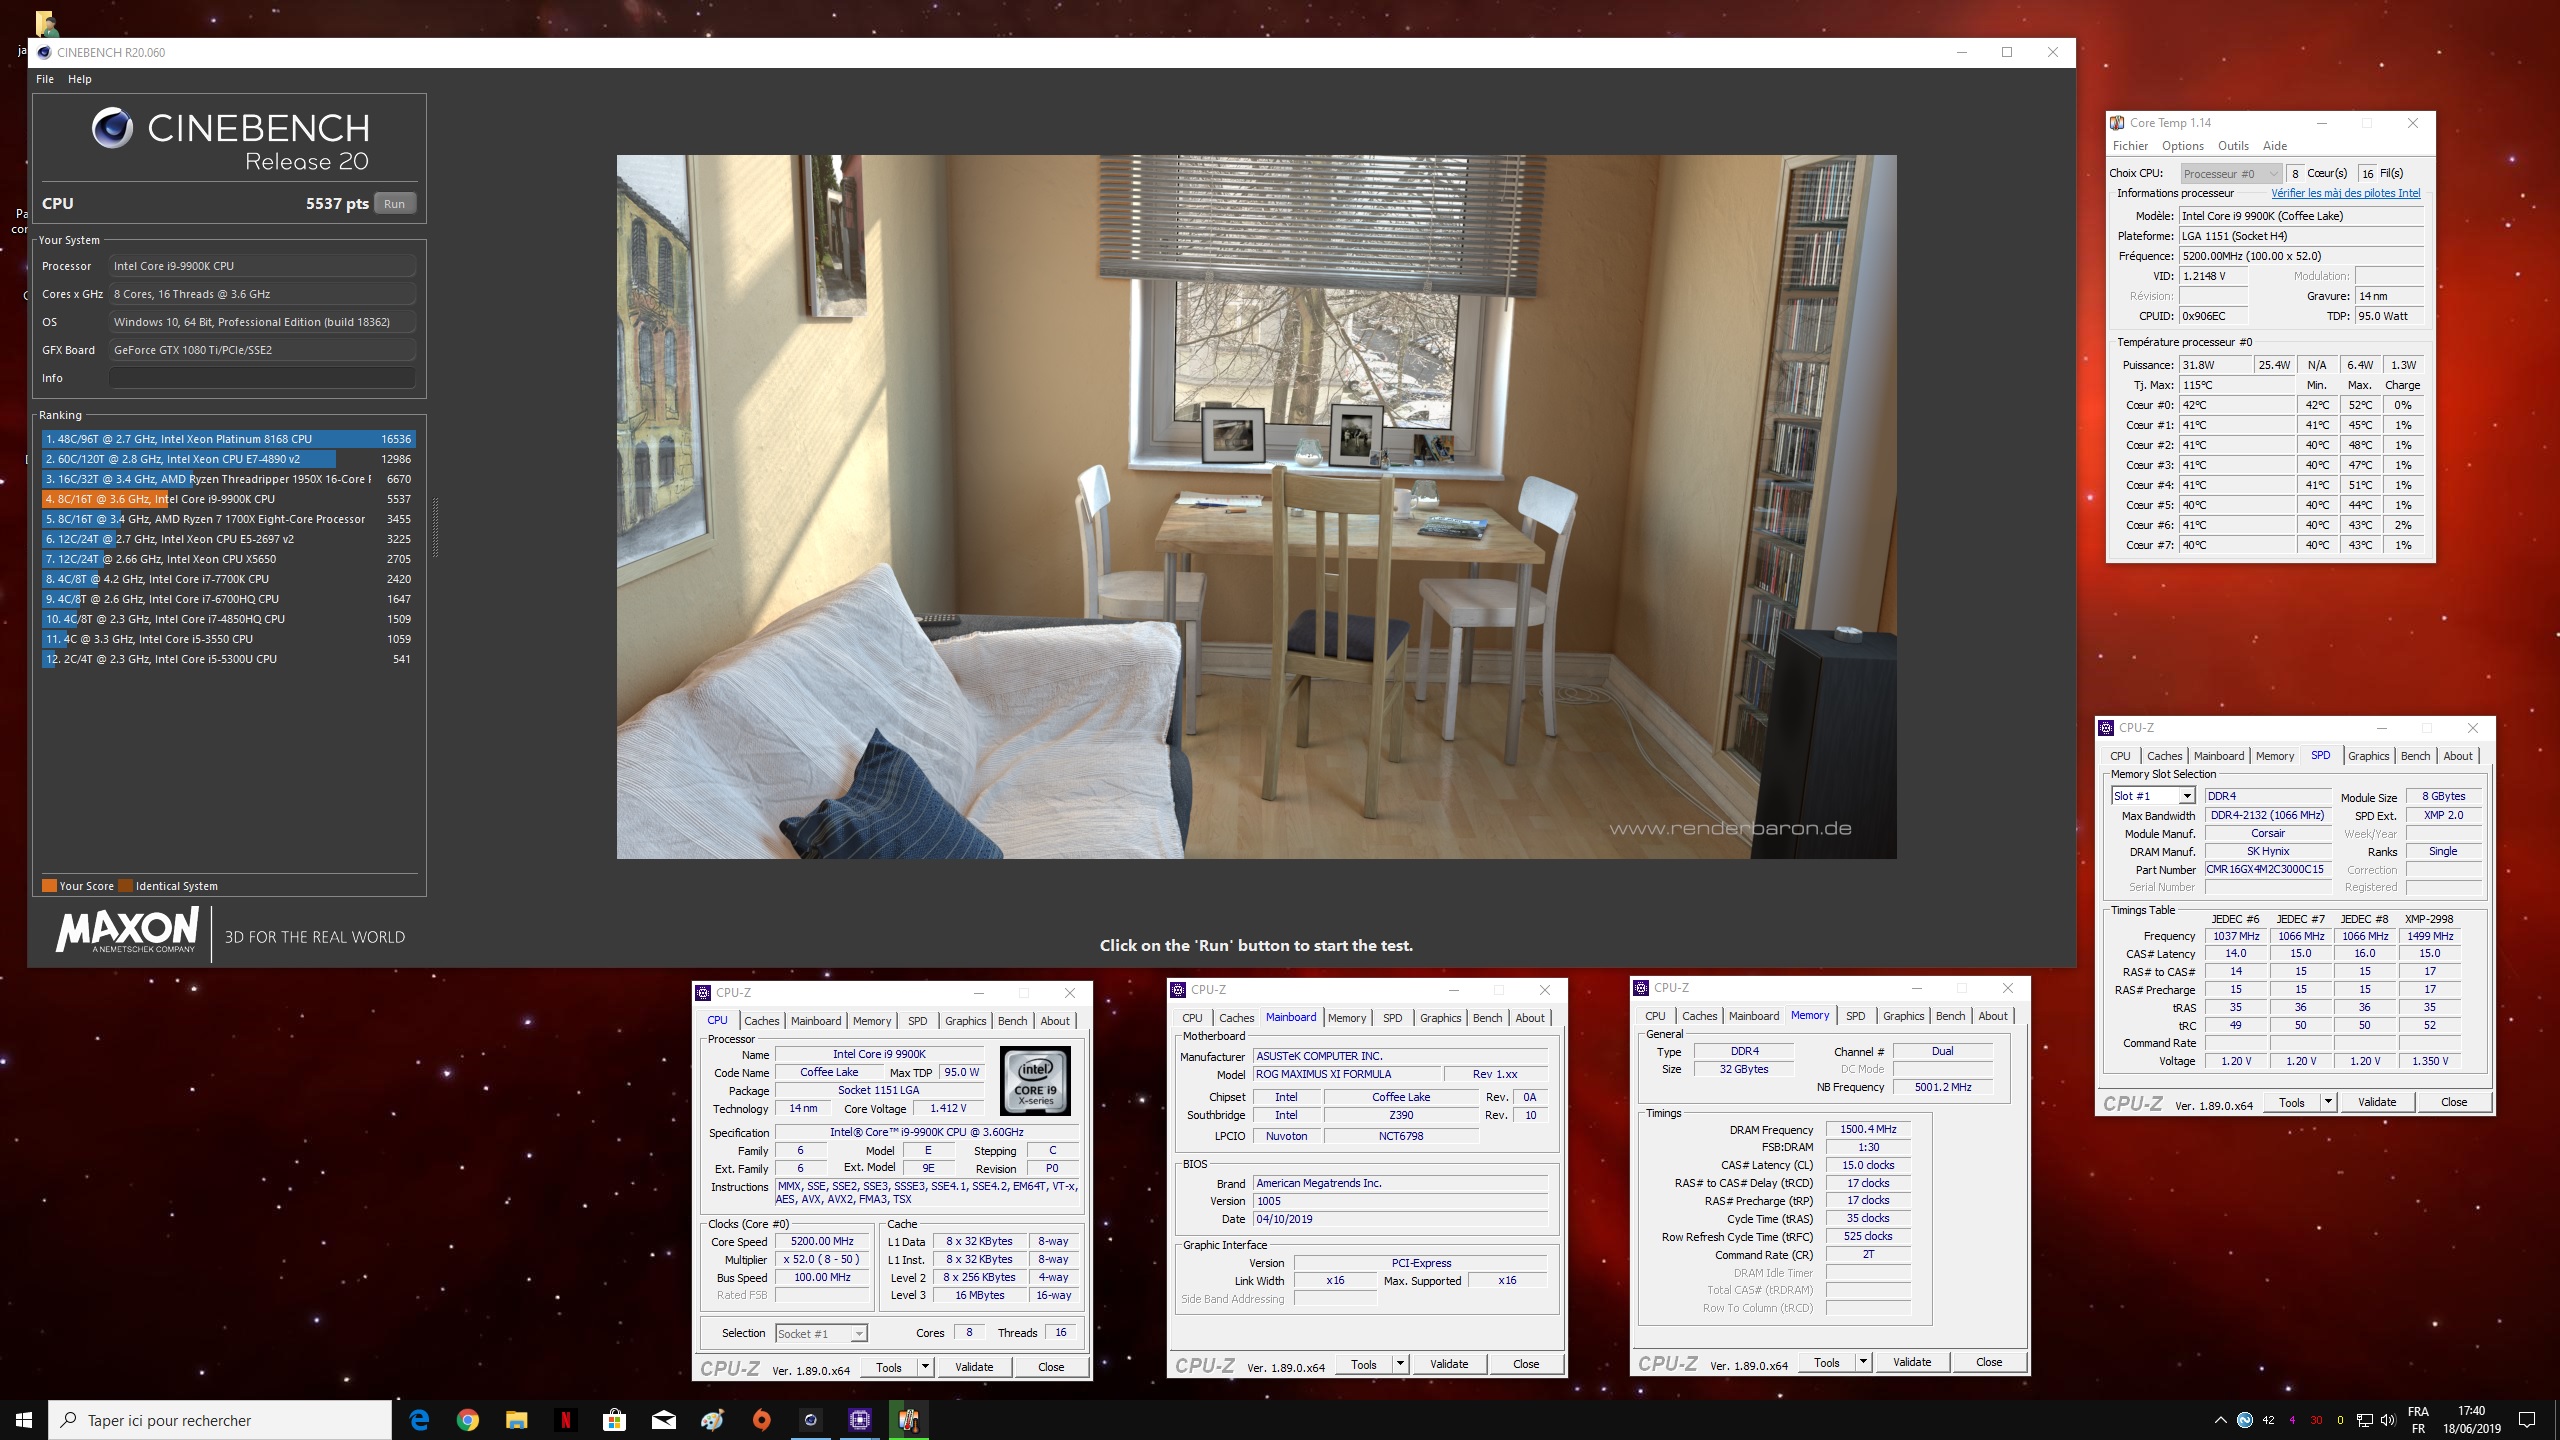Open the Action Center notification icon

[x=2527, y=1420]
